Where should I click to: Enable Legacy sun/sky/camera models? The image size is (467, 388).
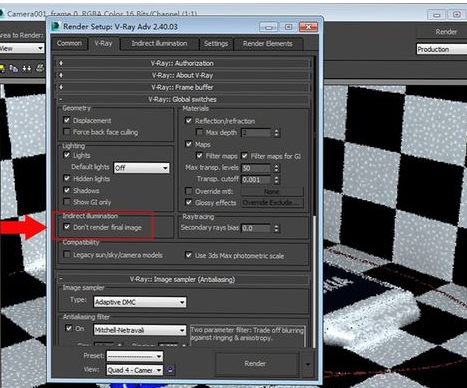tap(67, 255)
